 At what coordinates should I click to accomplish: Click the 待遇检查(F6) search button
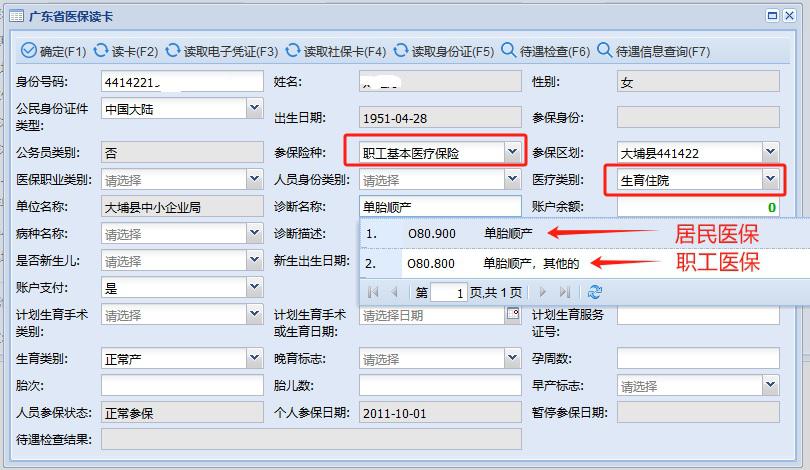pos(546,51)
